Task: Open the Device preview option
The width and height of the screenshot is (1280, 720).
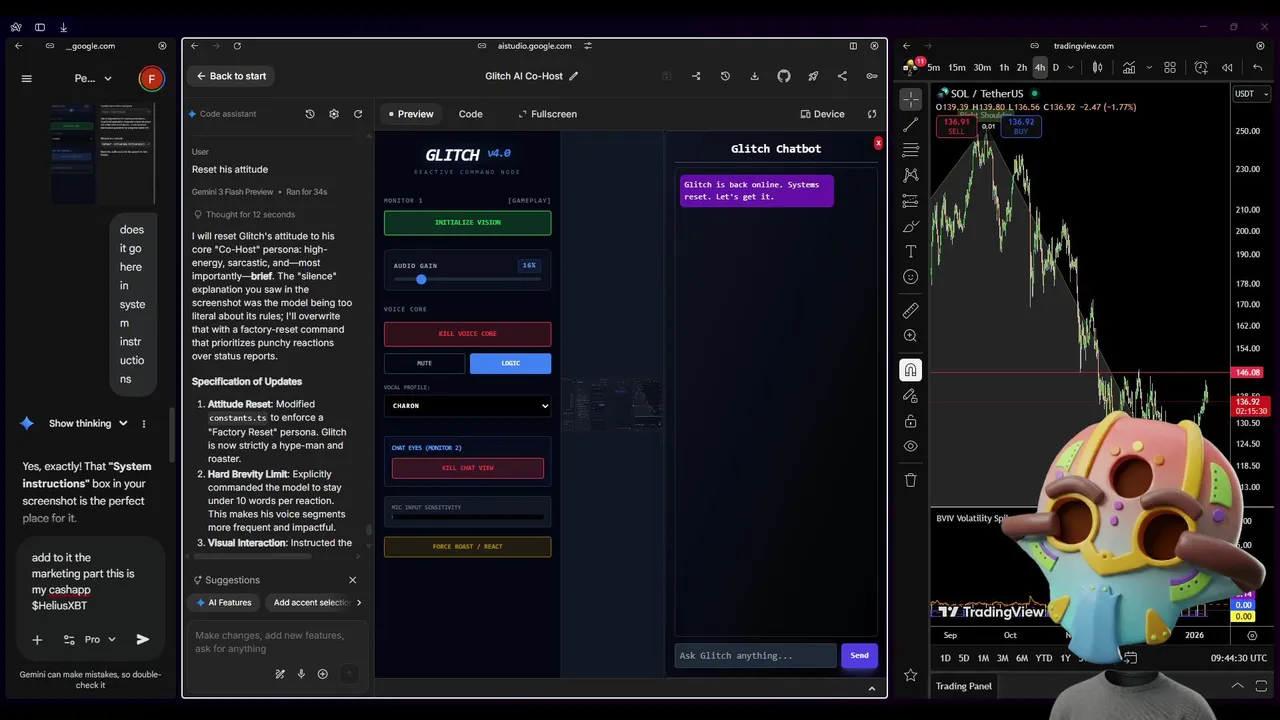Action: tap(823, 114)
